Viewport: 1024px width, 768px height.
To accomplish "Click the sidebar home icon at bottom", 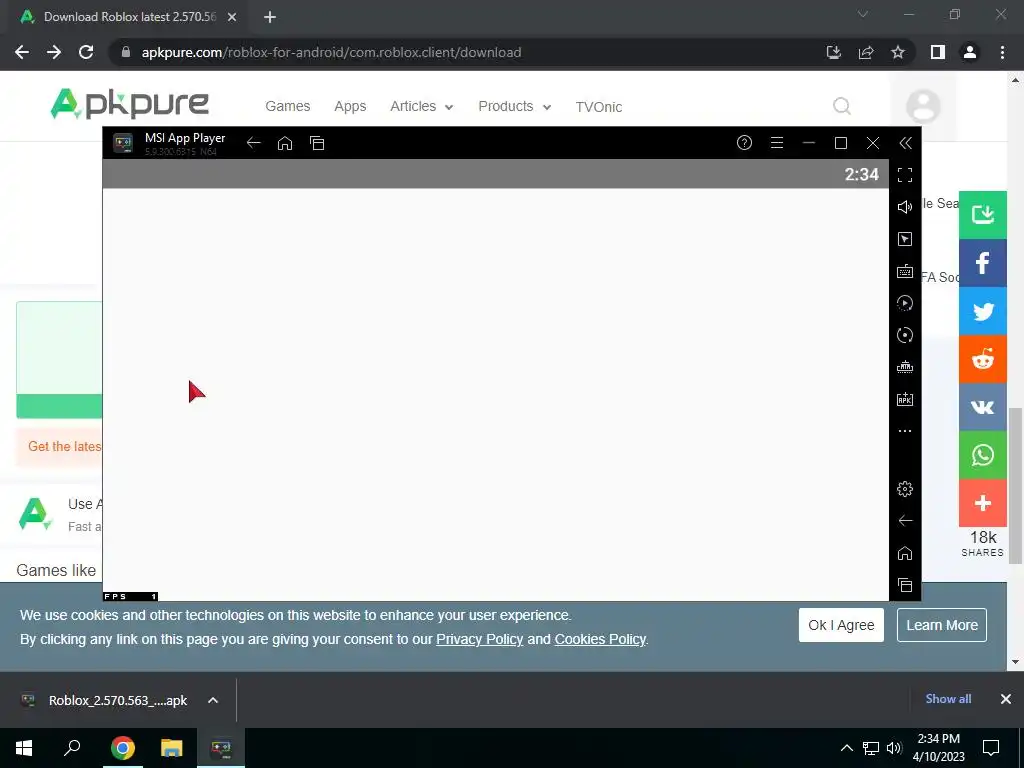I will pos(905,553).
